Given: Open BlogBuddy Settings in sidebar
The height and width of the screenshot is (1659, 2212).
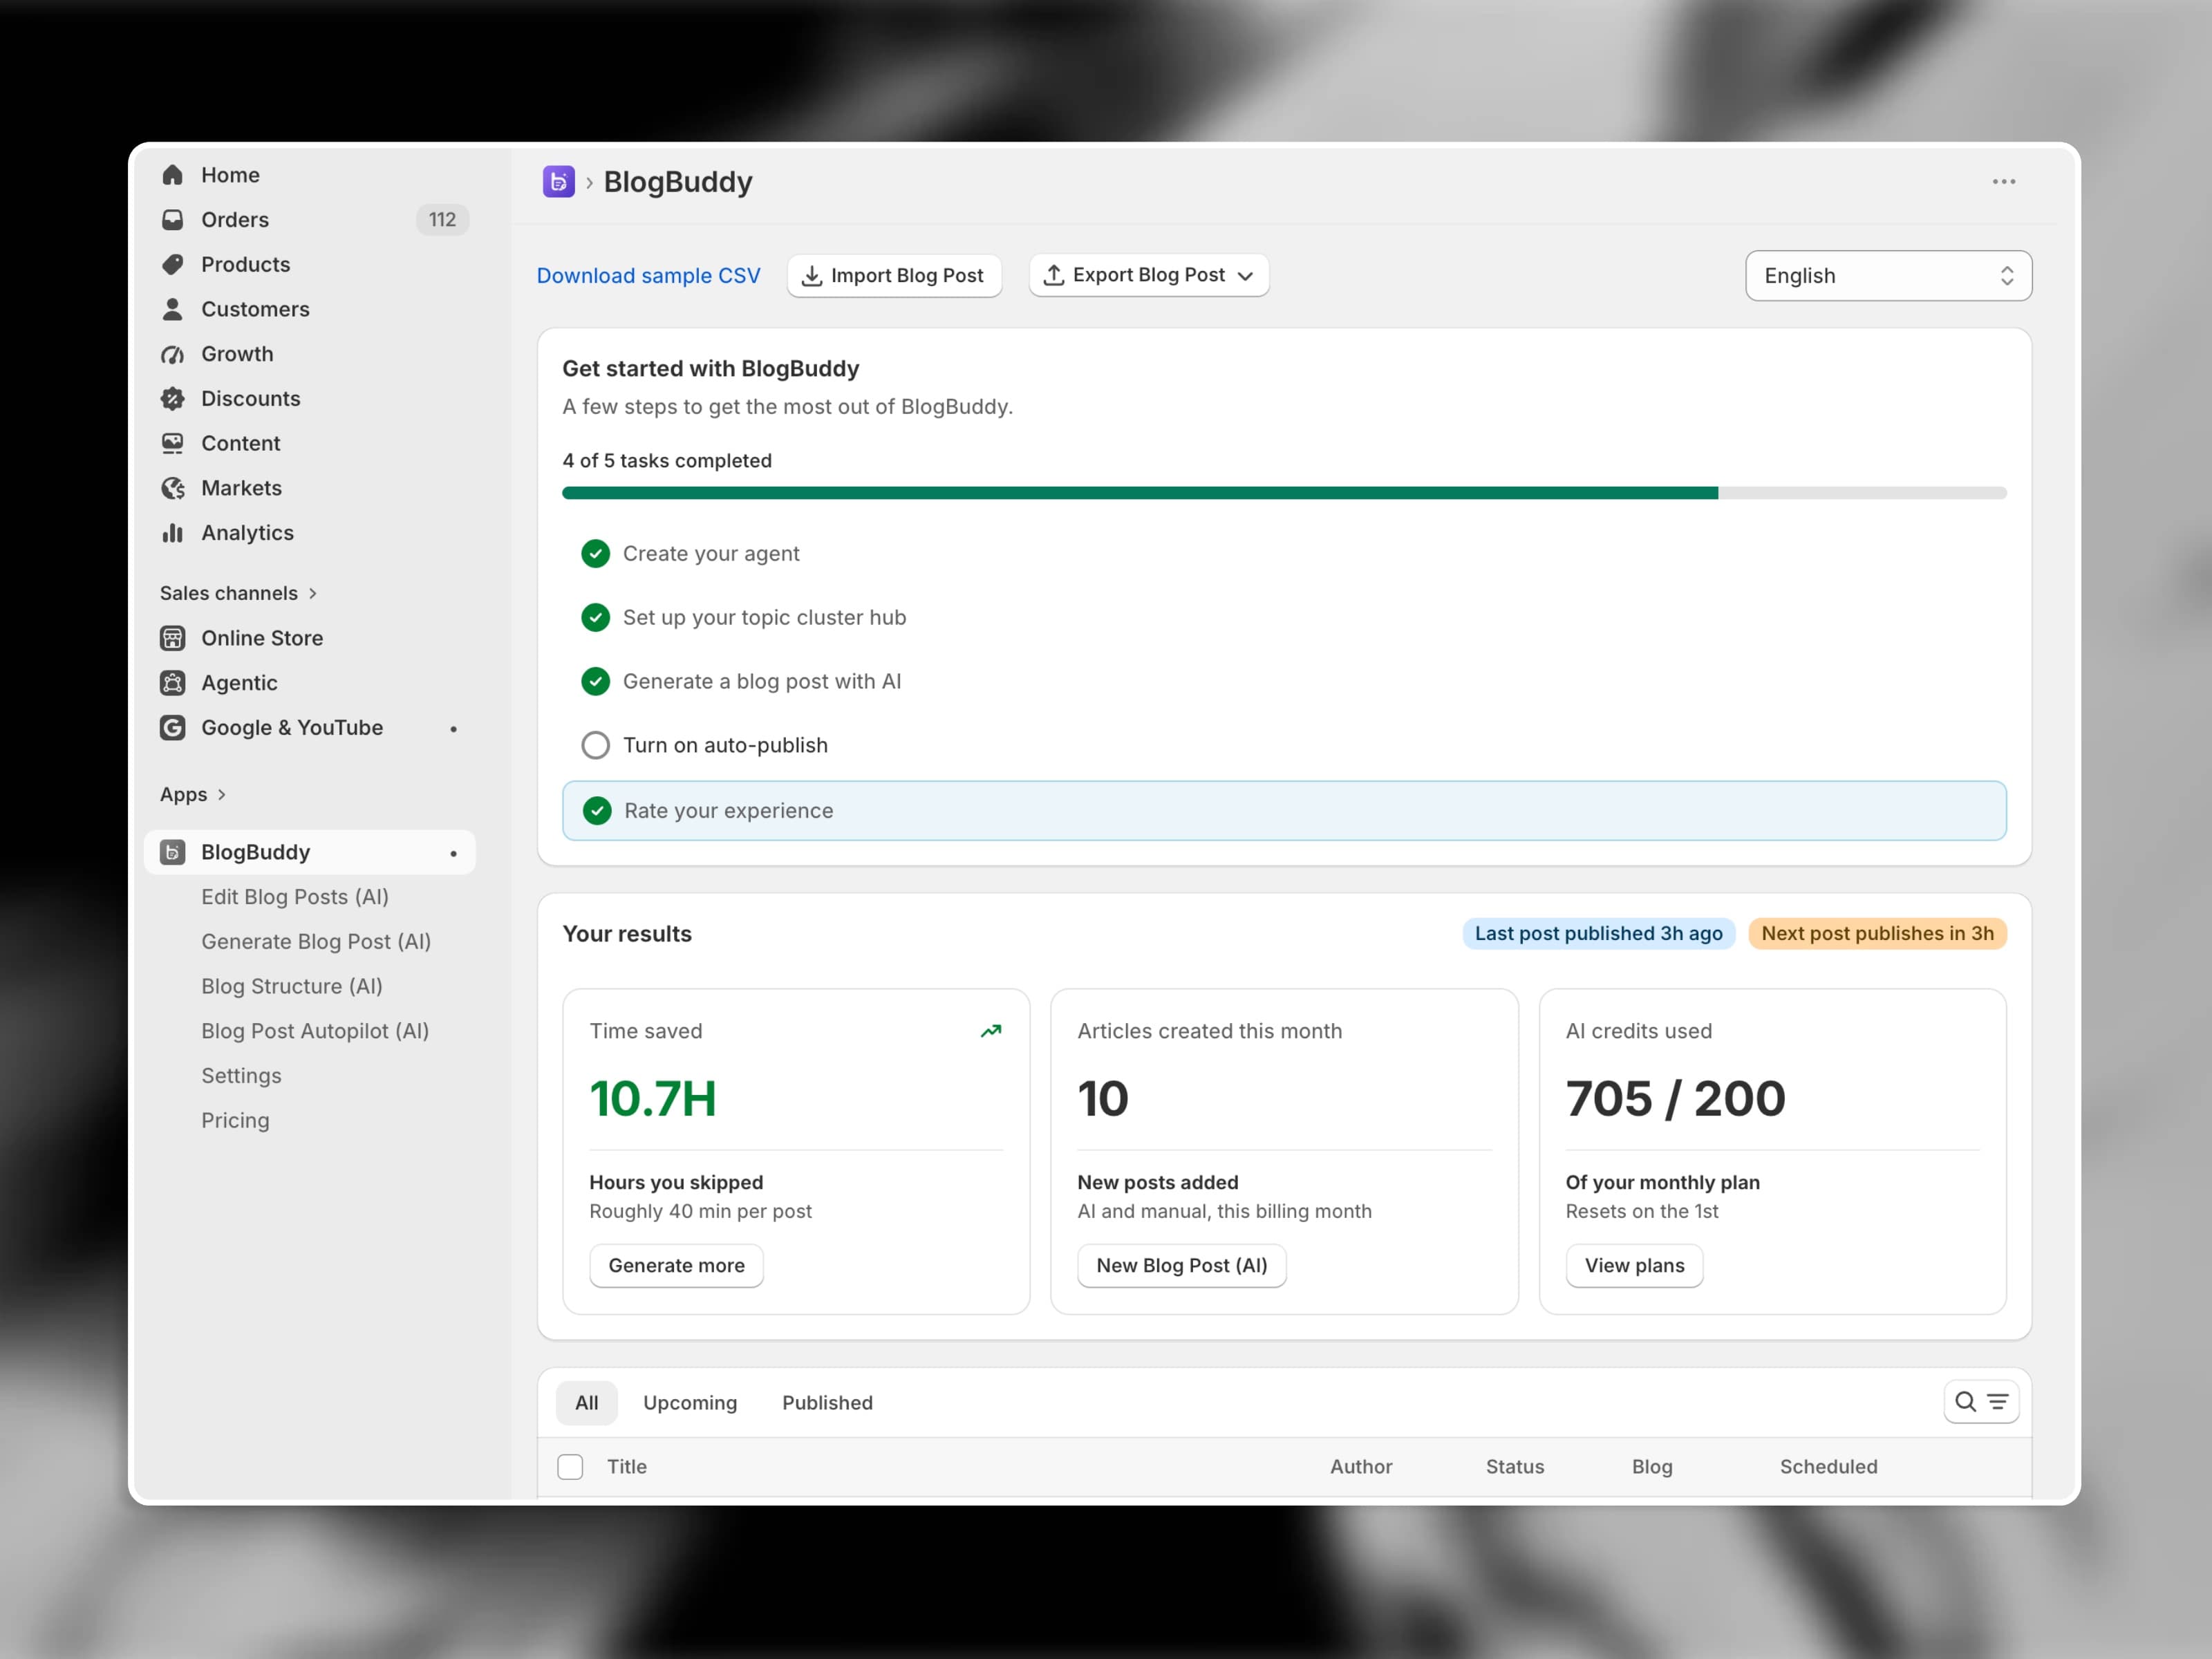Looking at the screenshot, I should coord(241,1076).
